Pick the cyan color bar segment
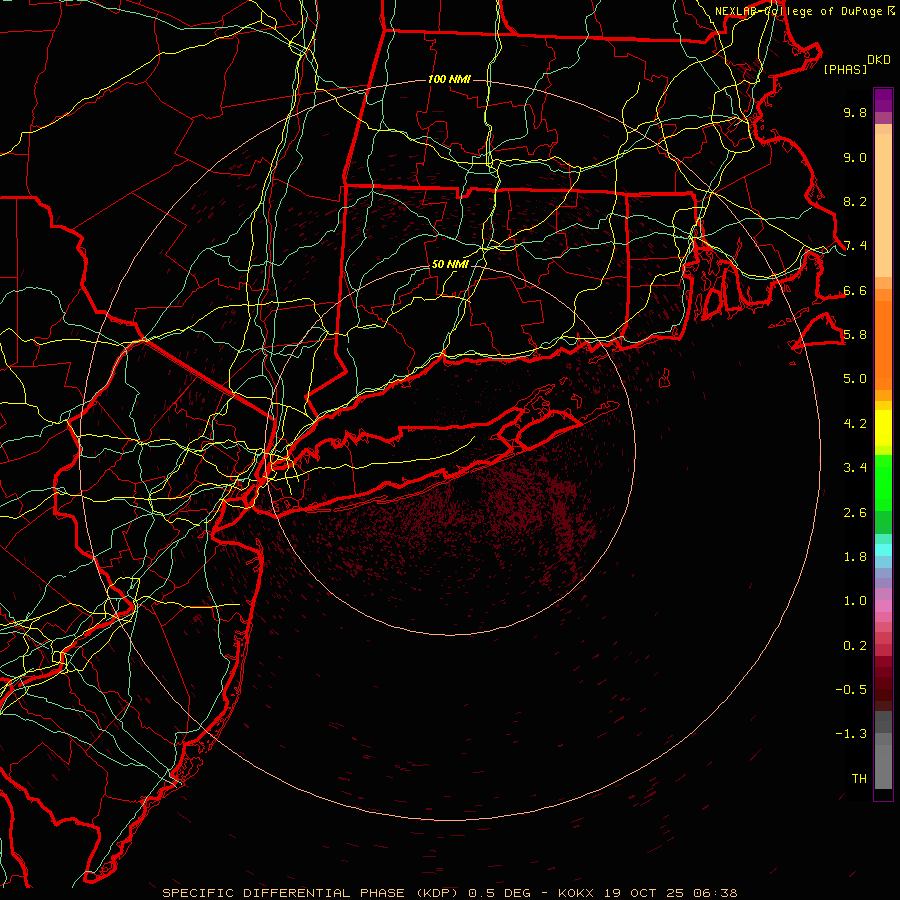Screen dimensions: 900x900 click(883, 550)
